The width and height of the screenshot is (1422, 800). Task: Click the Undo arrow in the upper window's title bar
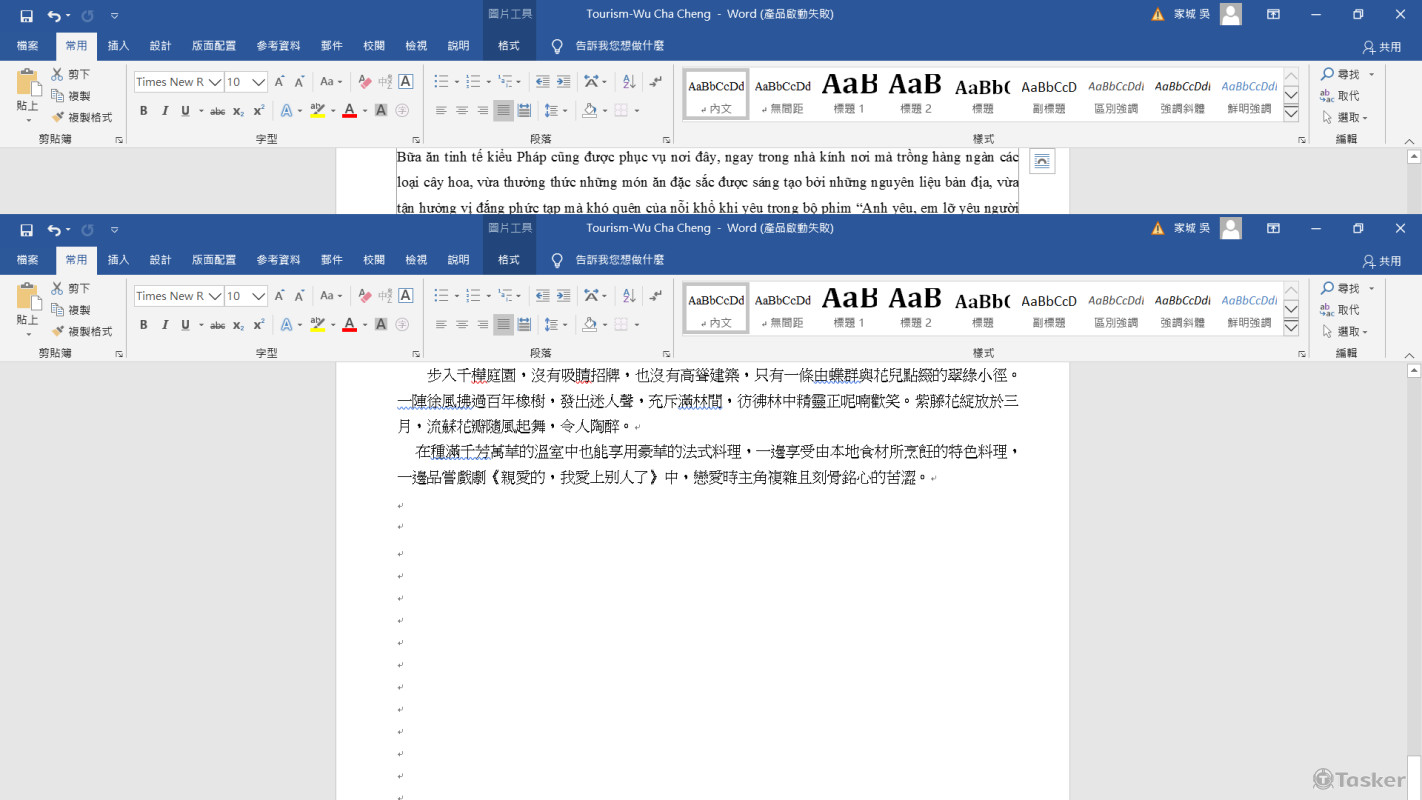[x=54, y=16]
